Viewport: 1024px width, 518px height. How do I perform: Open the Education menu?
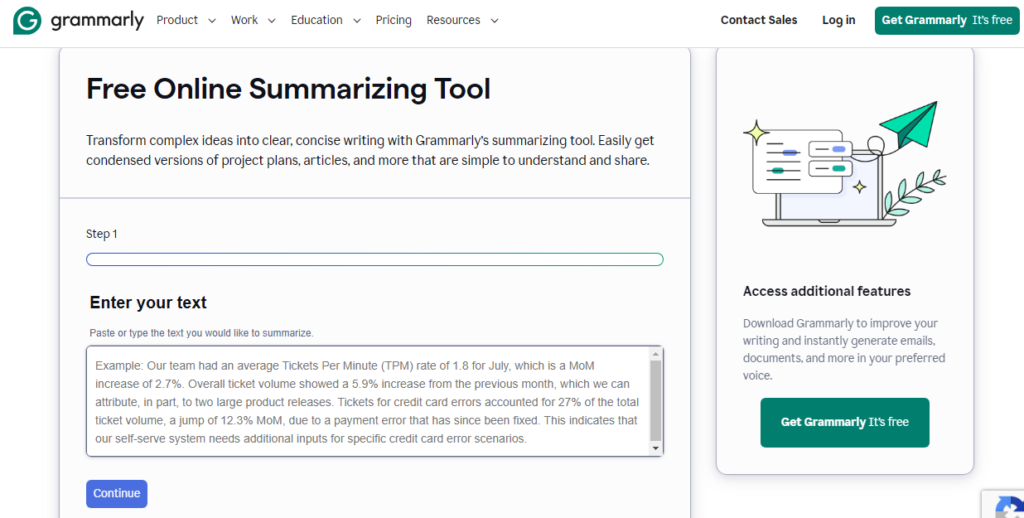[317, 20]
